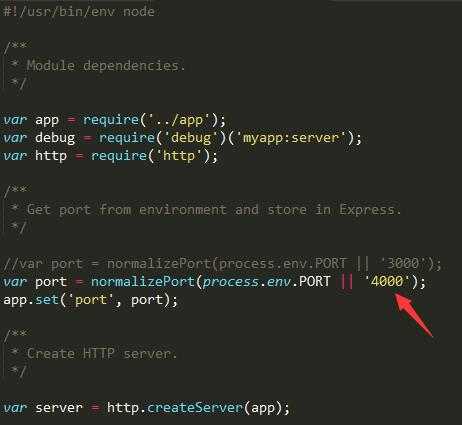Click the 'Module dependencies.' comment text
This screenshot has height=425, width=462.
pos(106,65)
